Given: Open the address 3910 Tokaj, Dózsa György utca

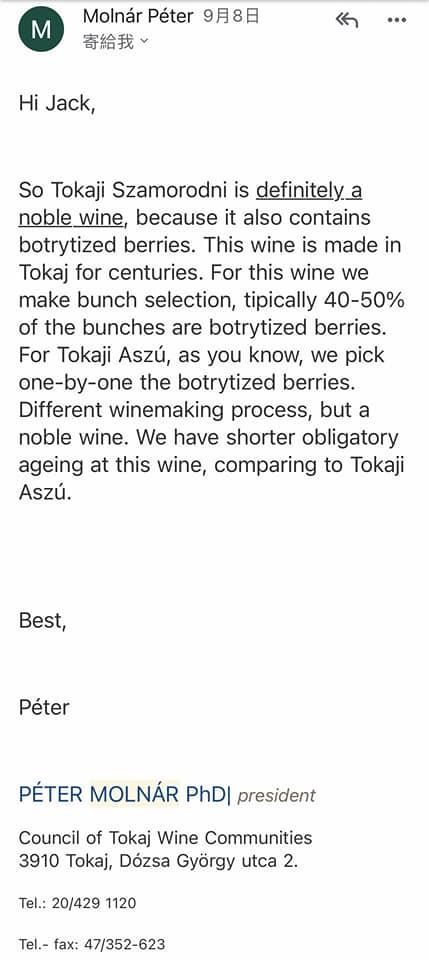Looking at the screenshot, I should point(159,861).
